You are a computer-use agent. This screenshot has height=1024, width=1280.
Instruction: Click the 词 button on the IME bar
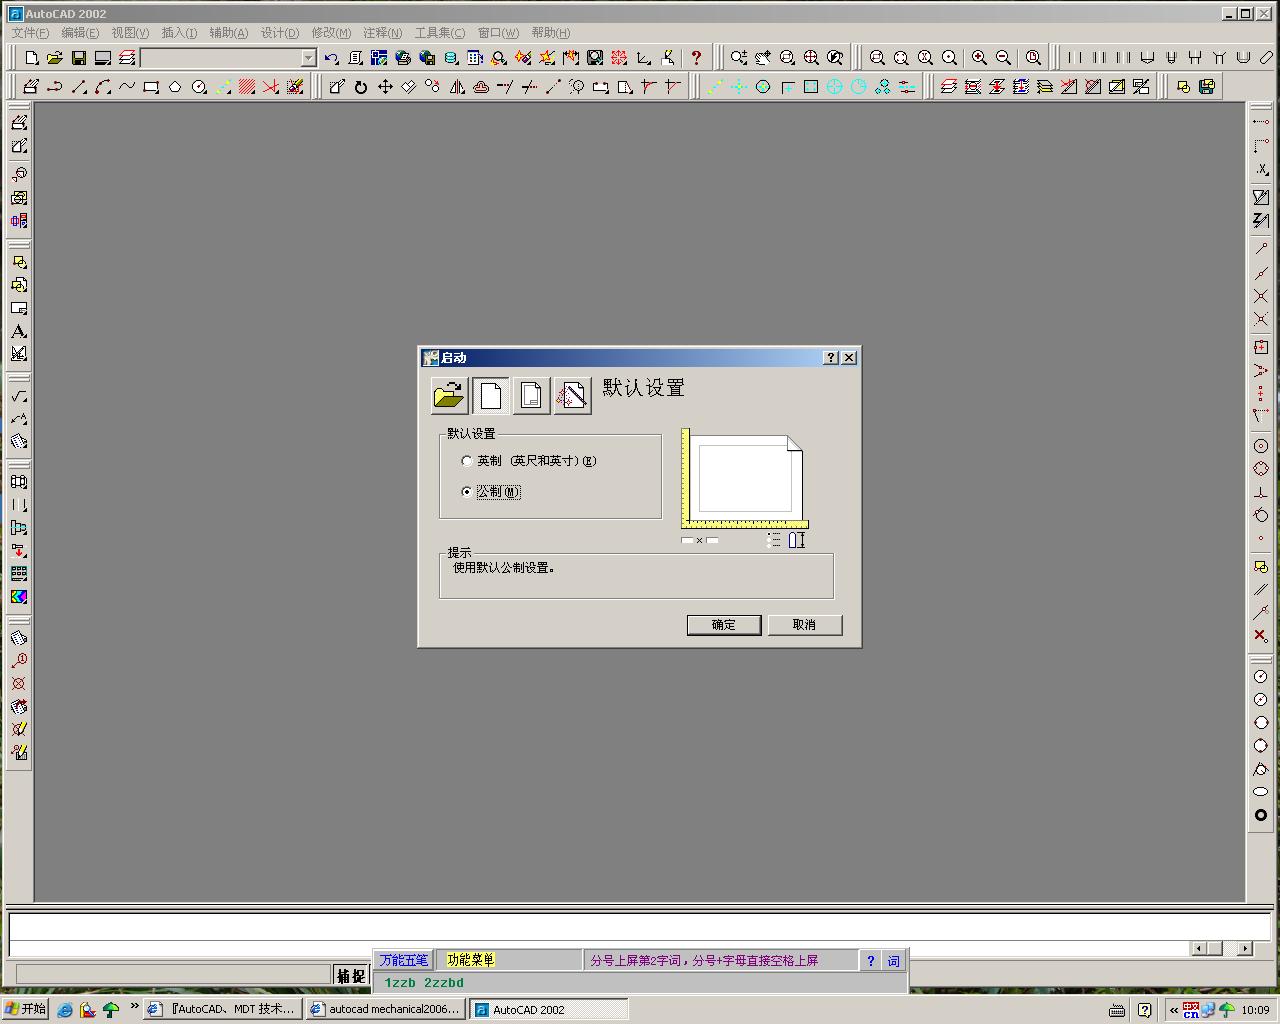893,961
